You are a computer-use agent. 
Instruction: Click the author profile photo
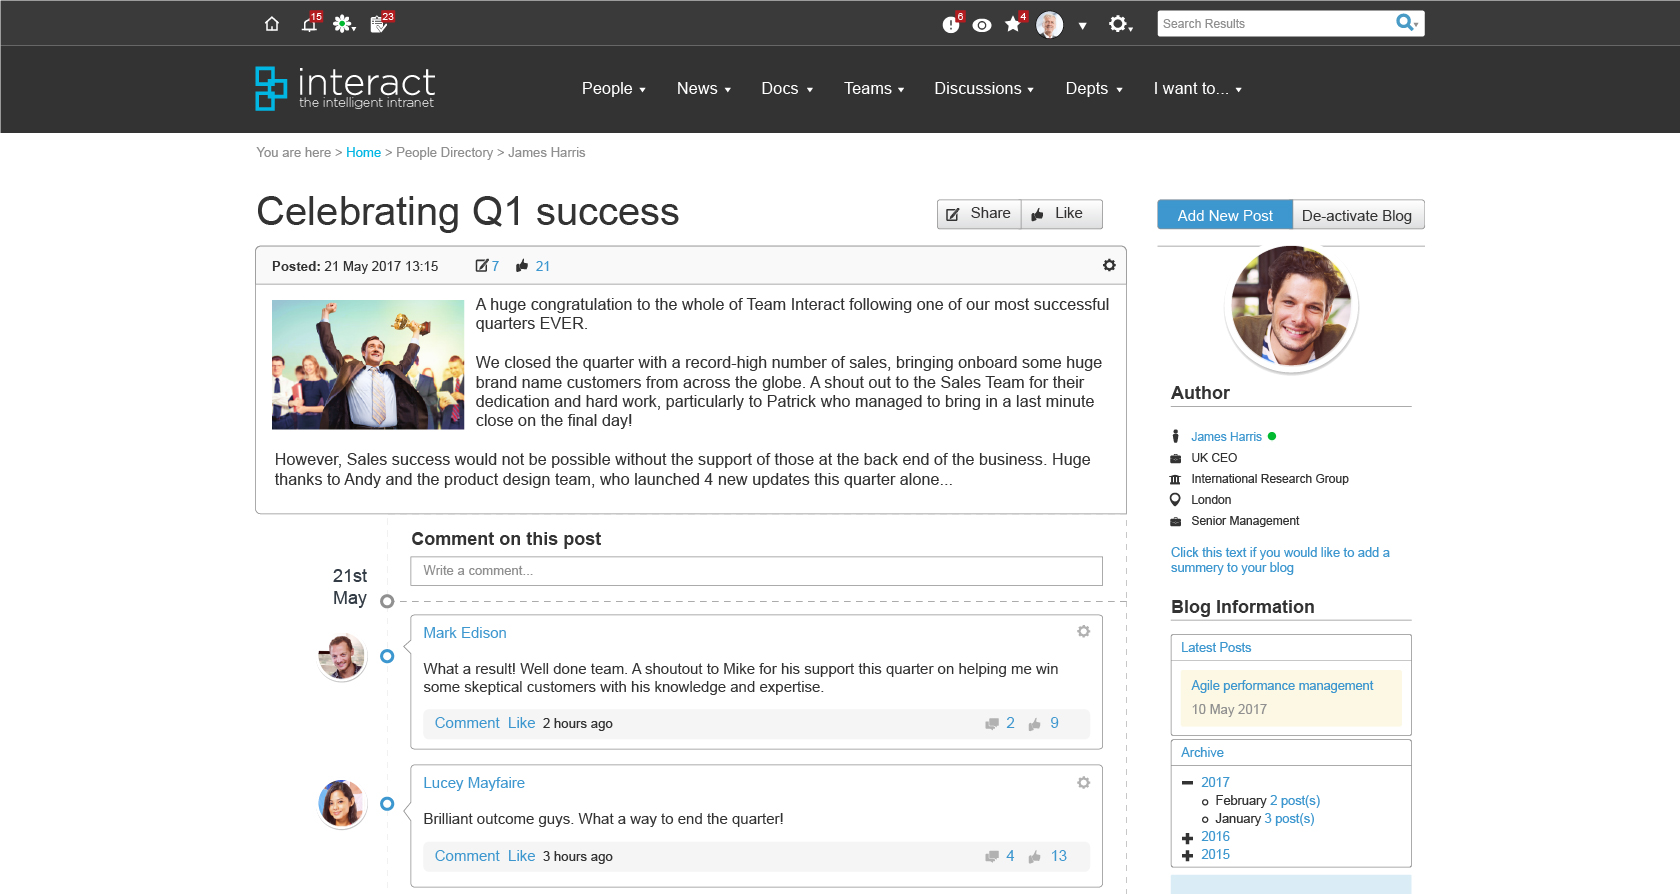(x=1291, y=307)
